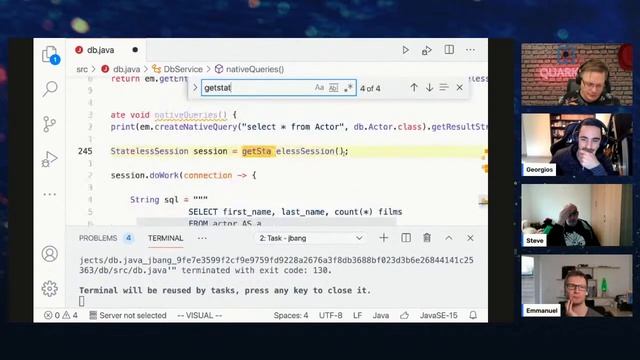Click line 245 in the gutter
This screenshot has height=360, width=640.
point(85,151)
